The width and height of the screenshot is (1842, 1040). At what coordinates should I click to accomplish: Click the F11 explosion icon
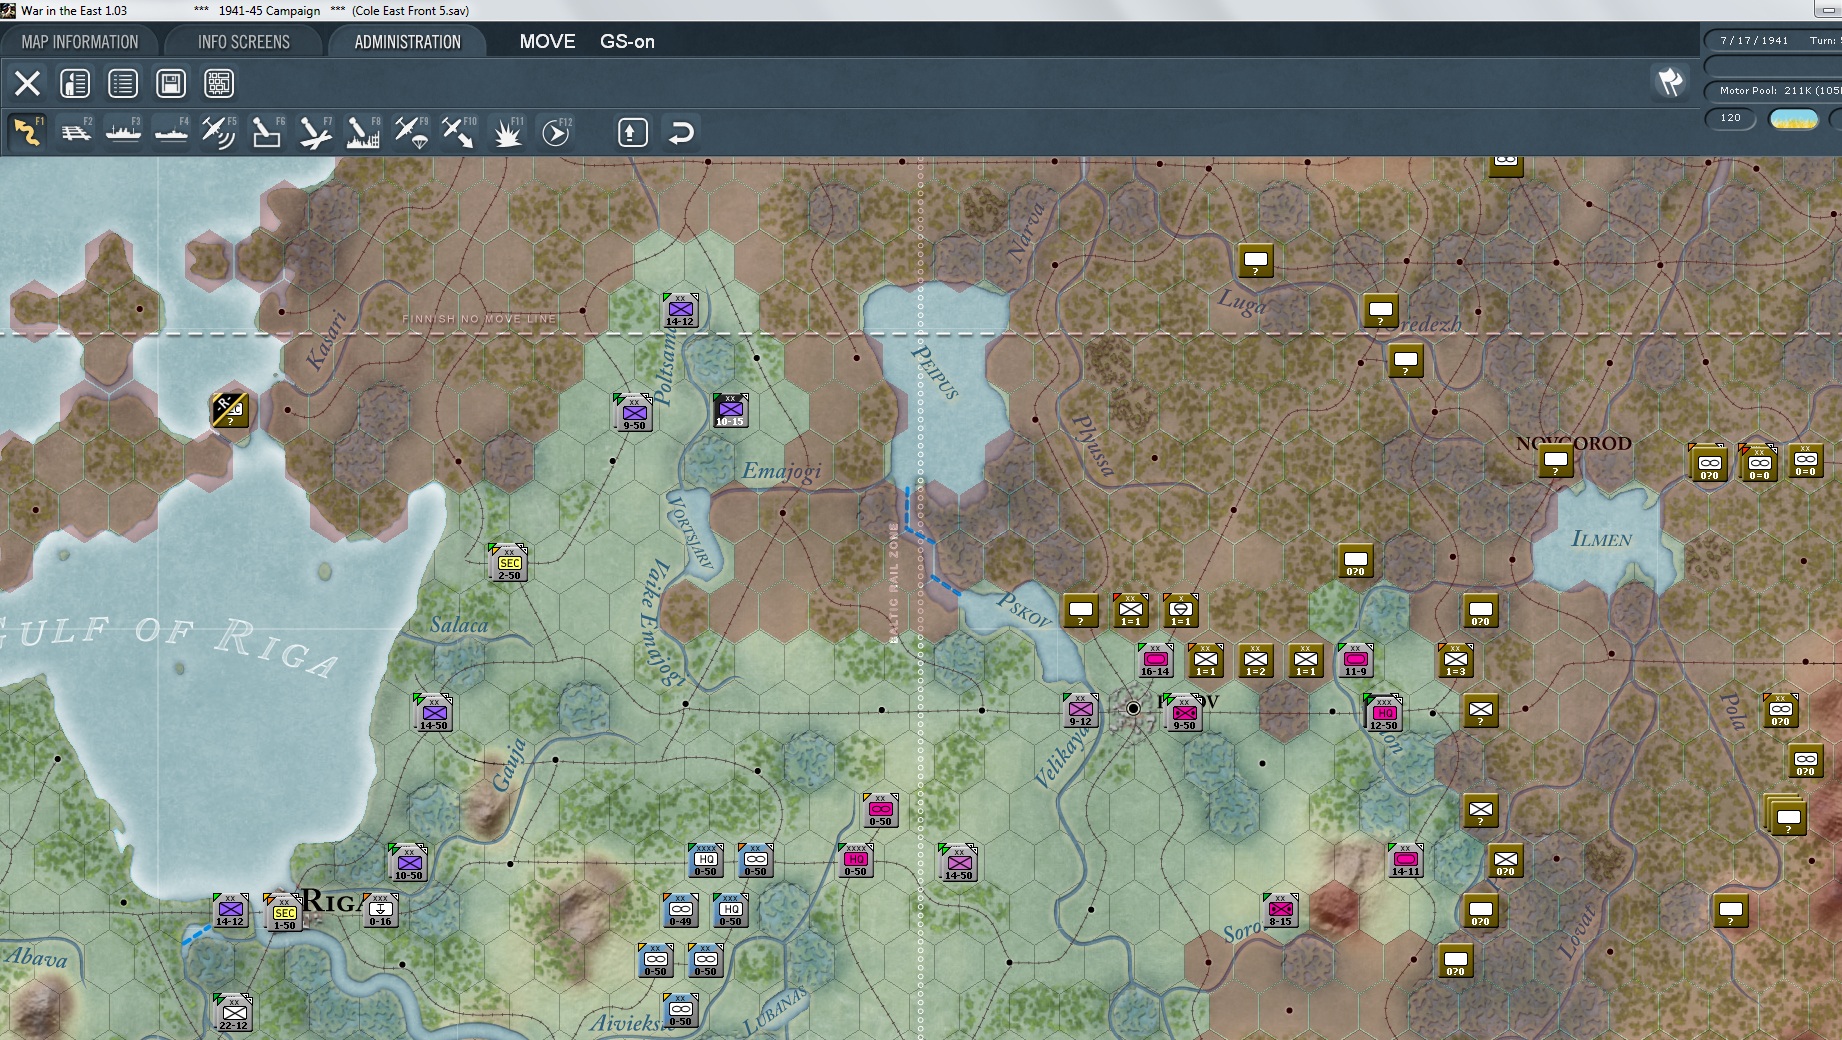point(507,132)
